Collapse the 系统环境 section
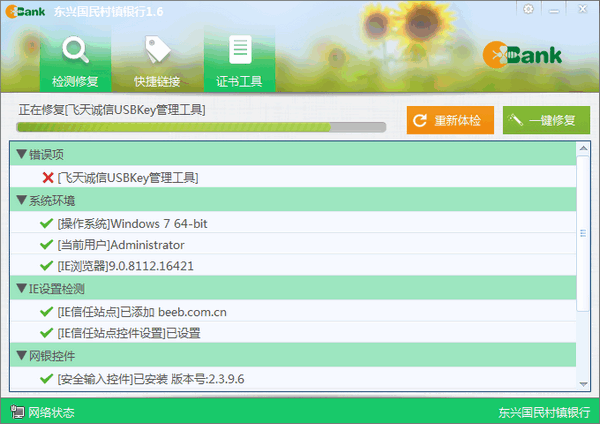 point(22,200)
